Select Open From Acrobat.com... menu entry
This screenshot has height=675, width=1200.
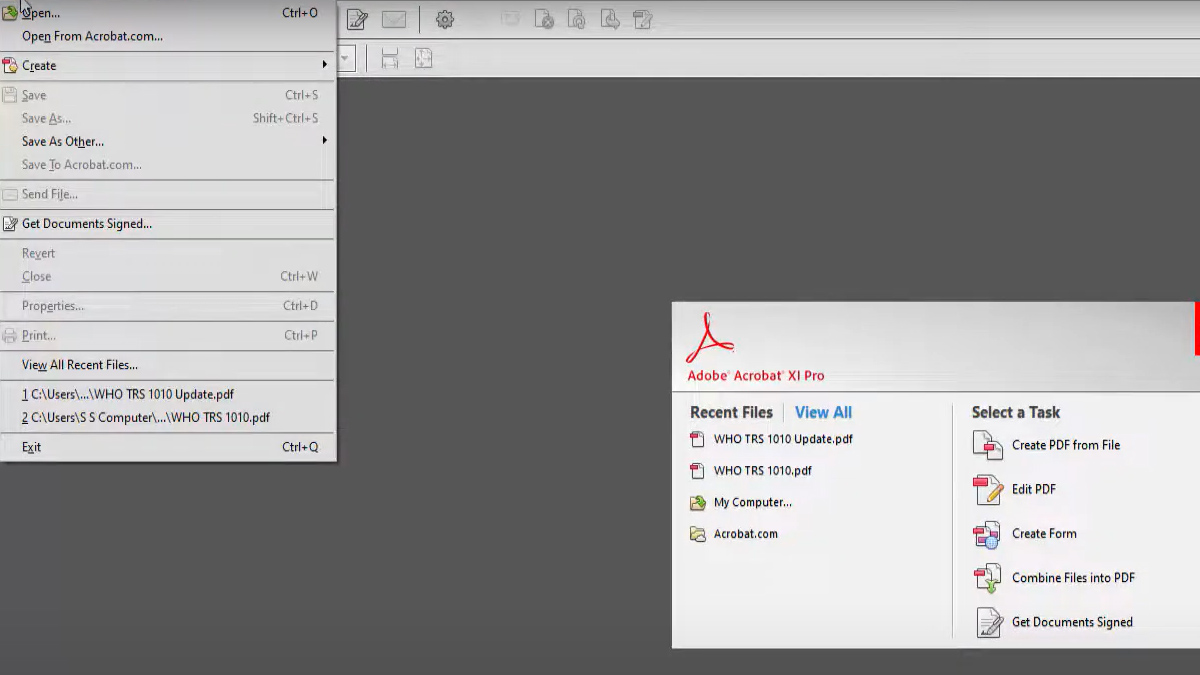tap(168, 36)
